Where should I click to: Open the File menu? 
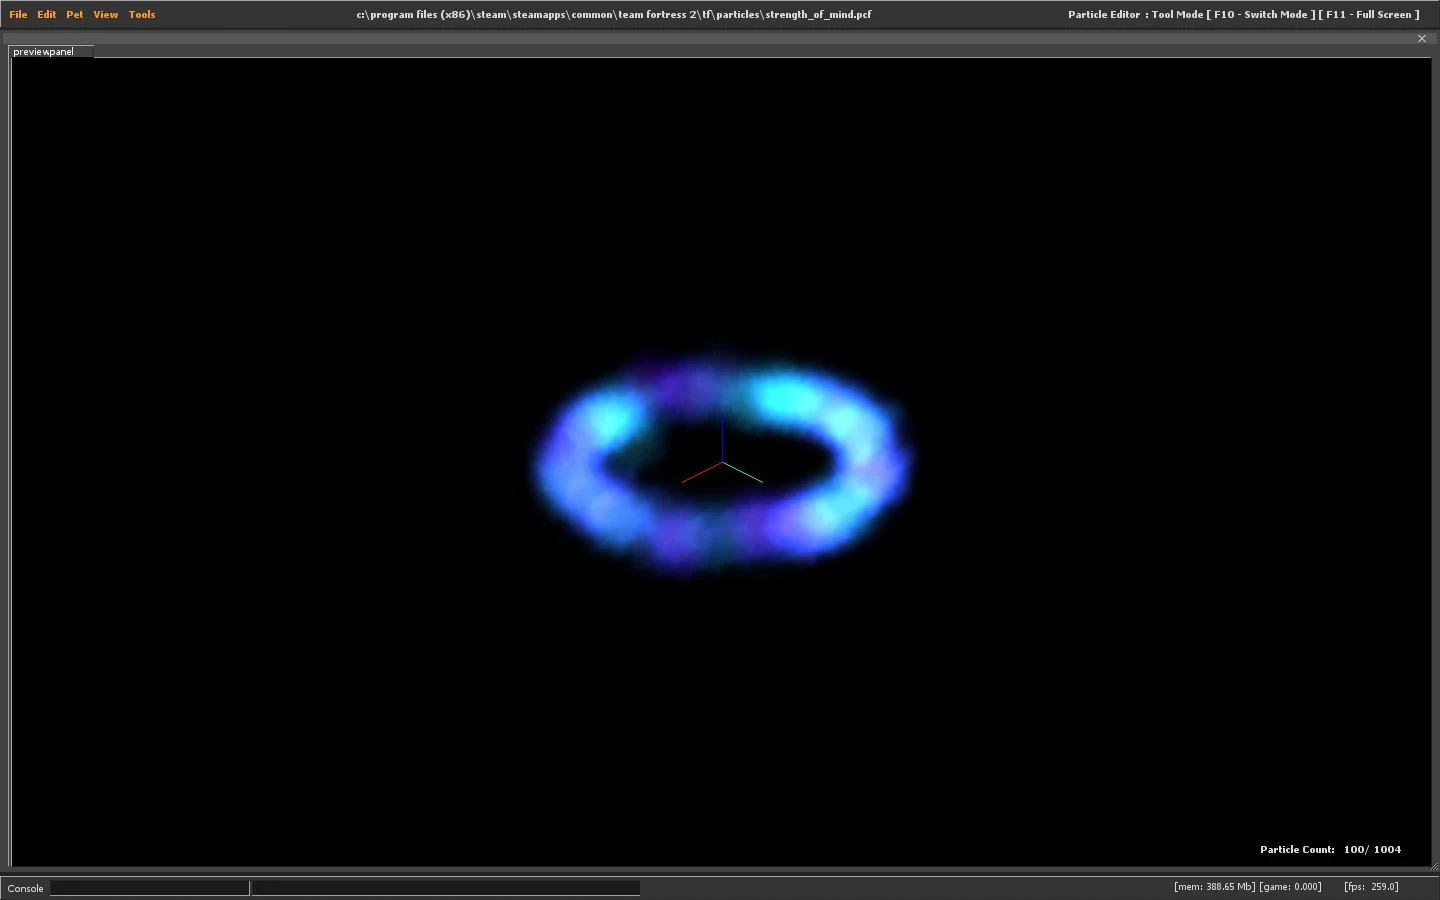(18, 15)
